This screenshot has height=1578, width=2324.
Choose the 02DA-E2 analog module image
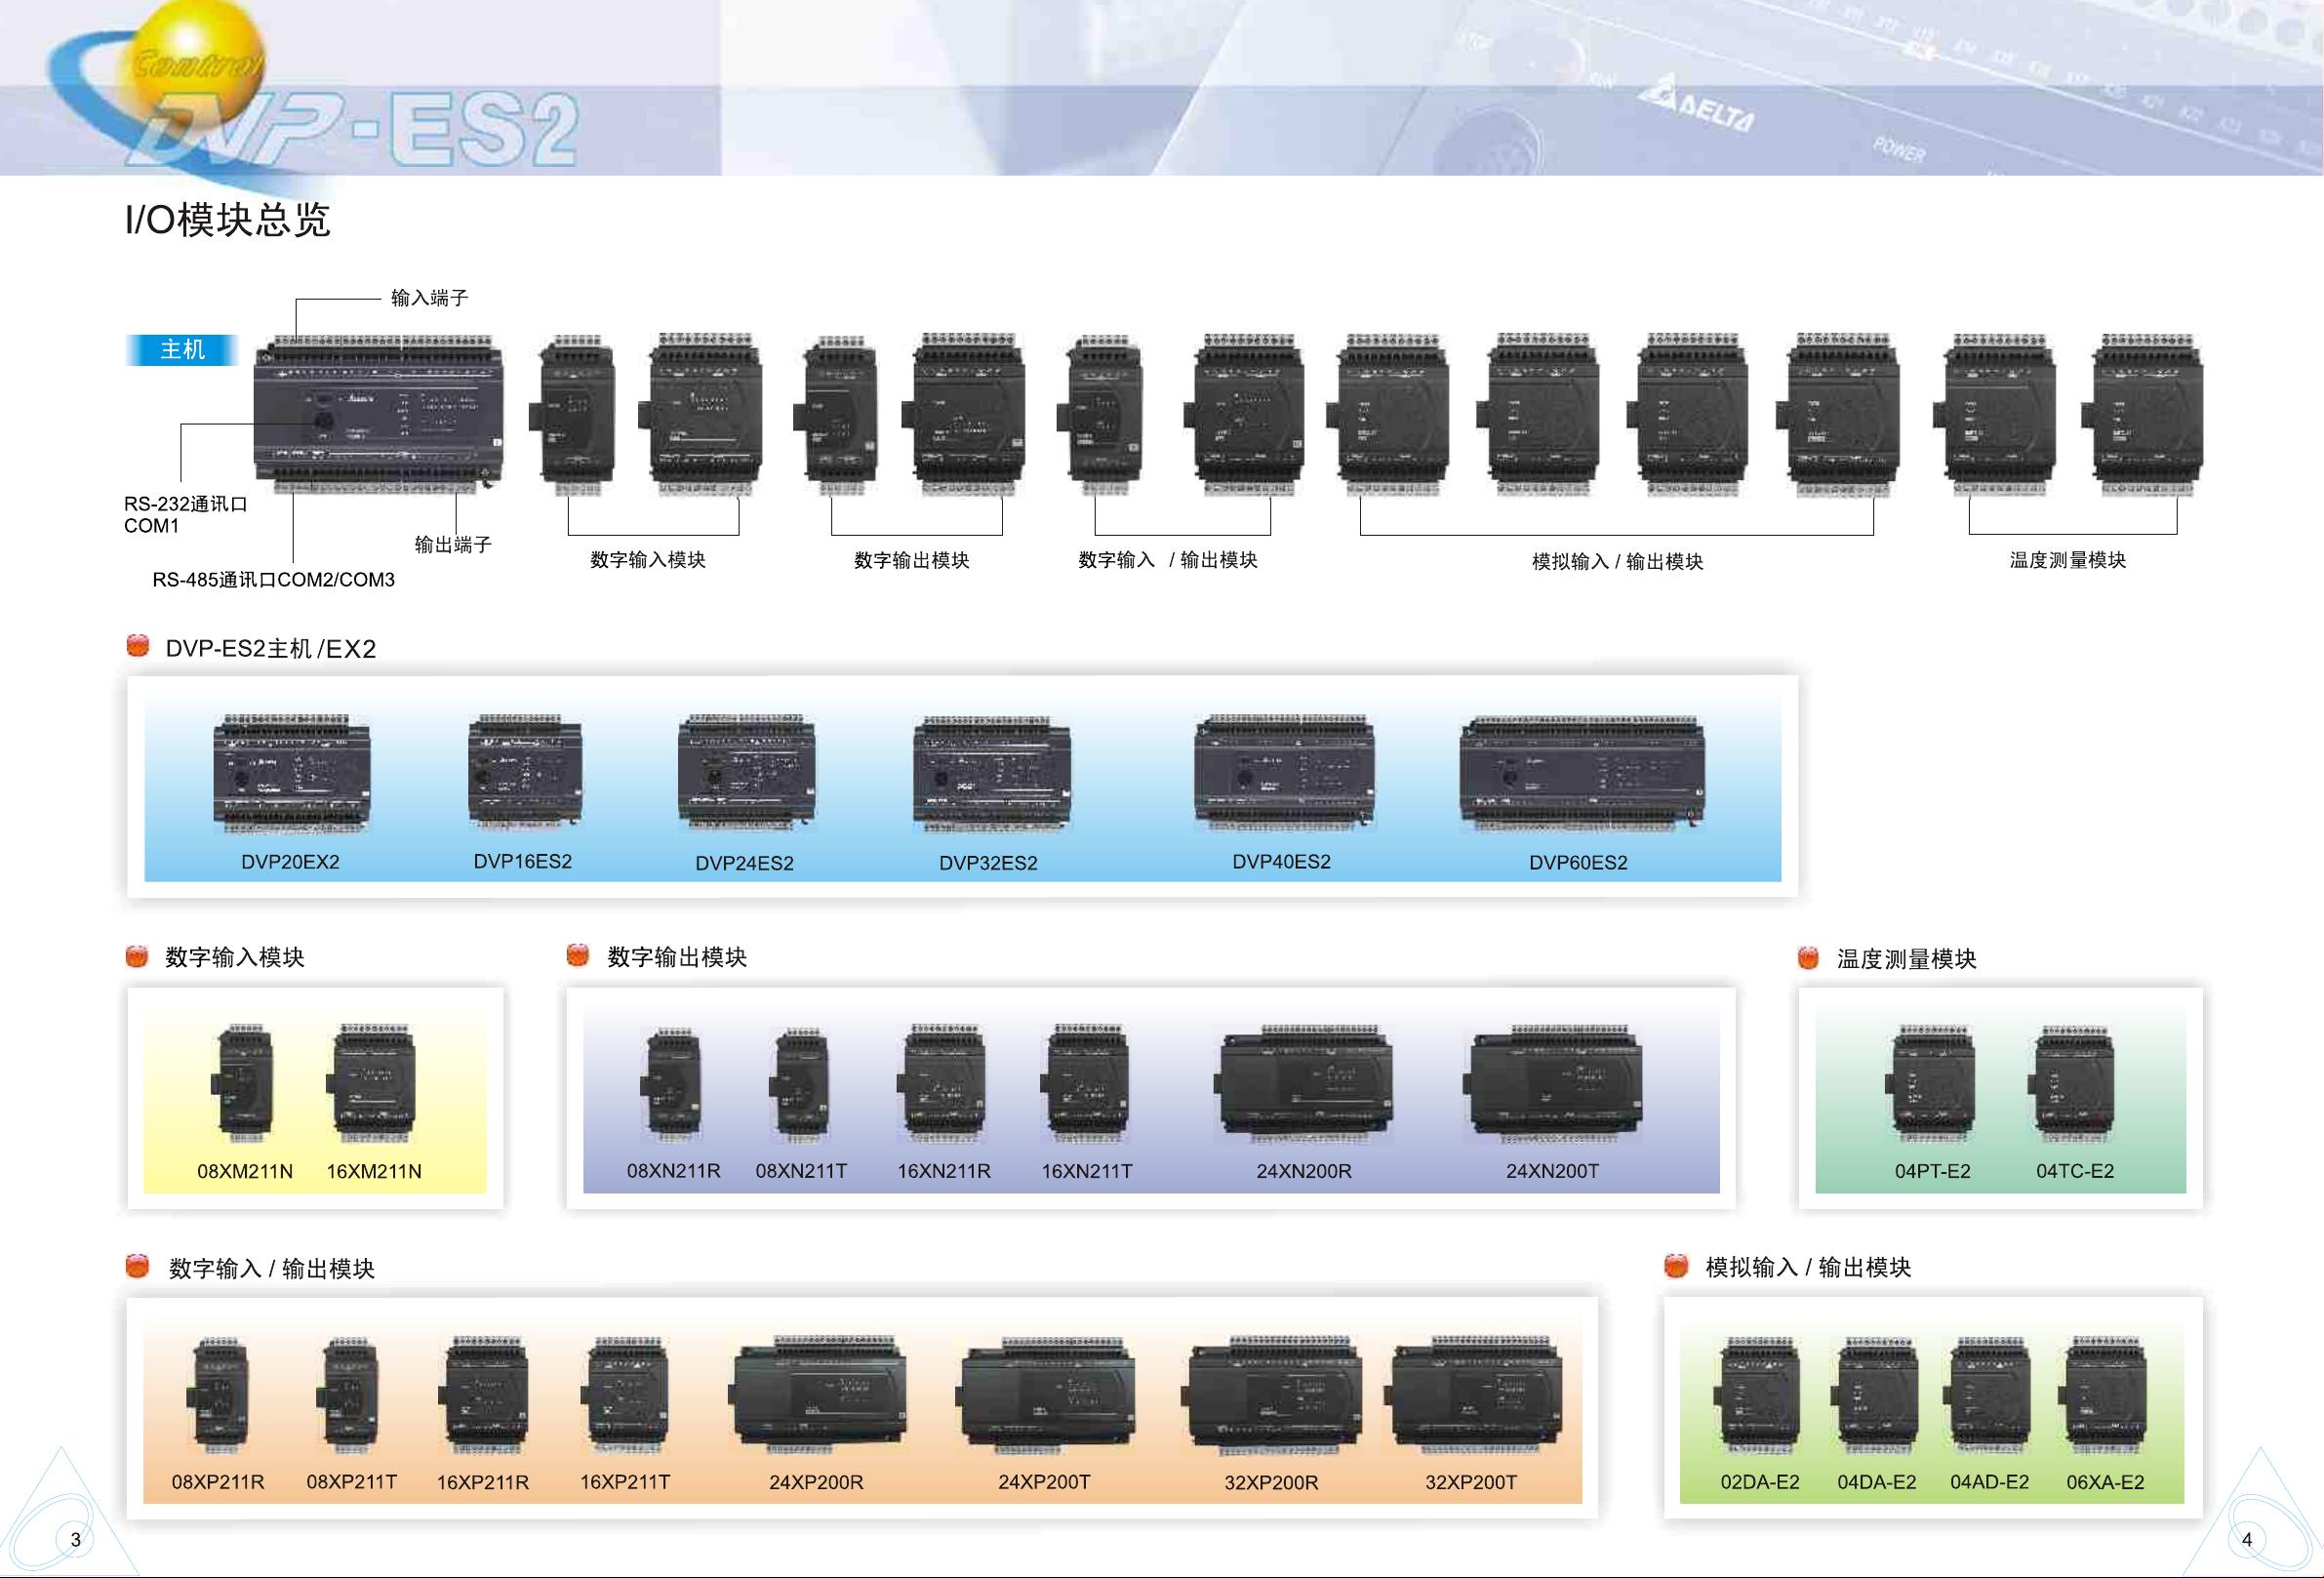point(1758,1396)
